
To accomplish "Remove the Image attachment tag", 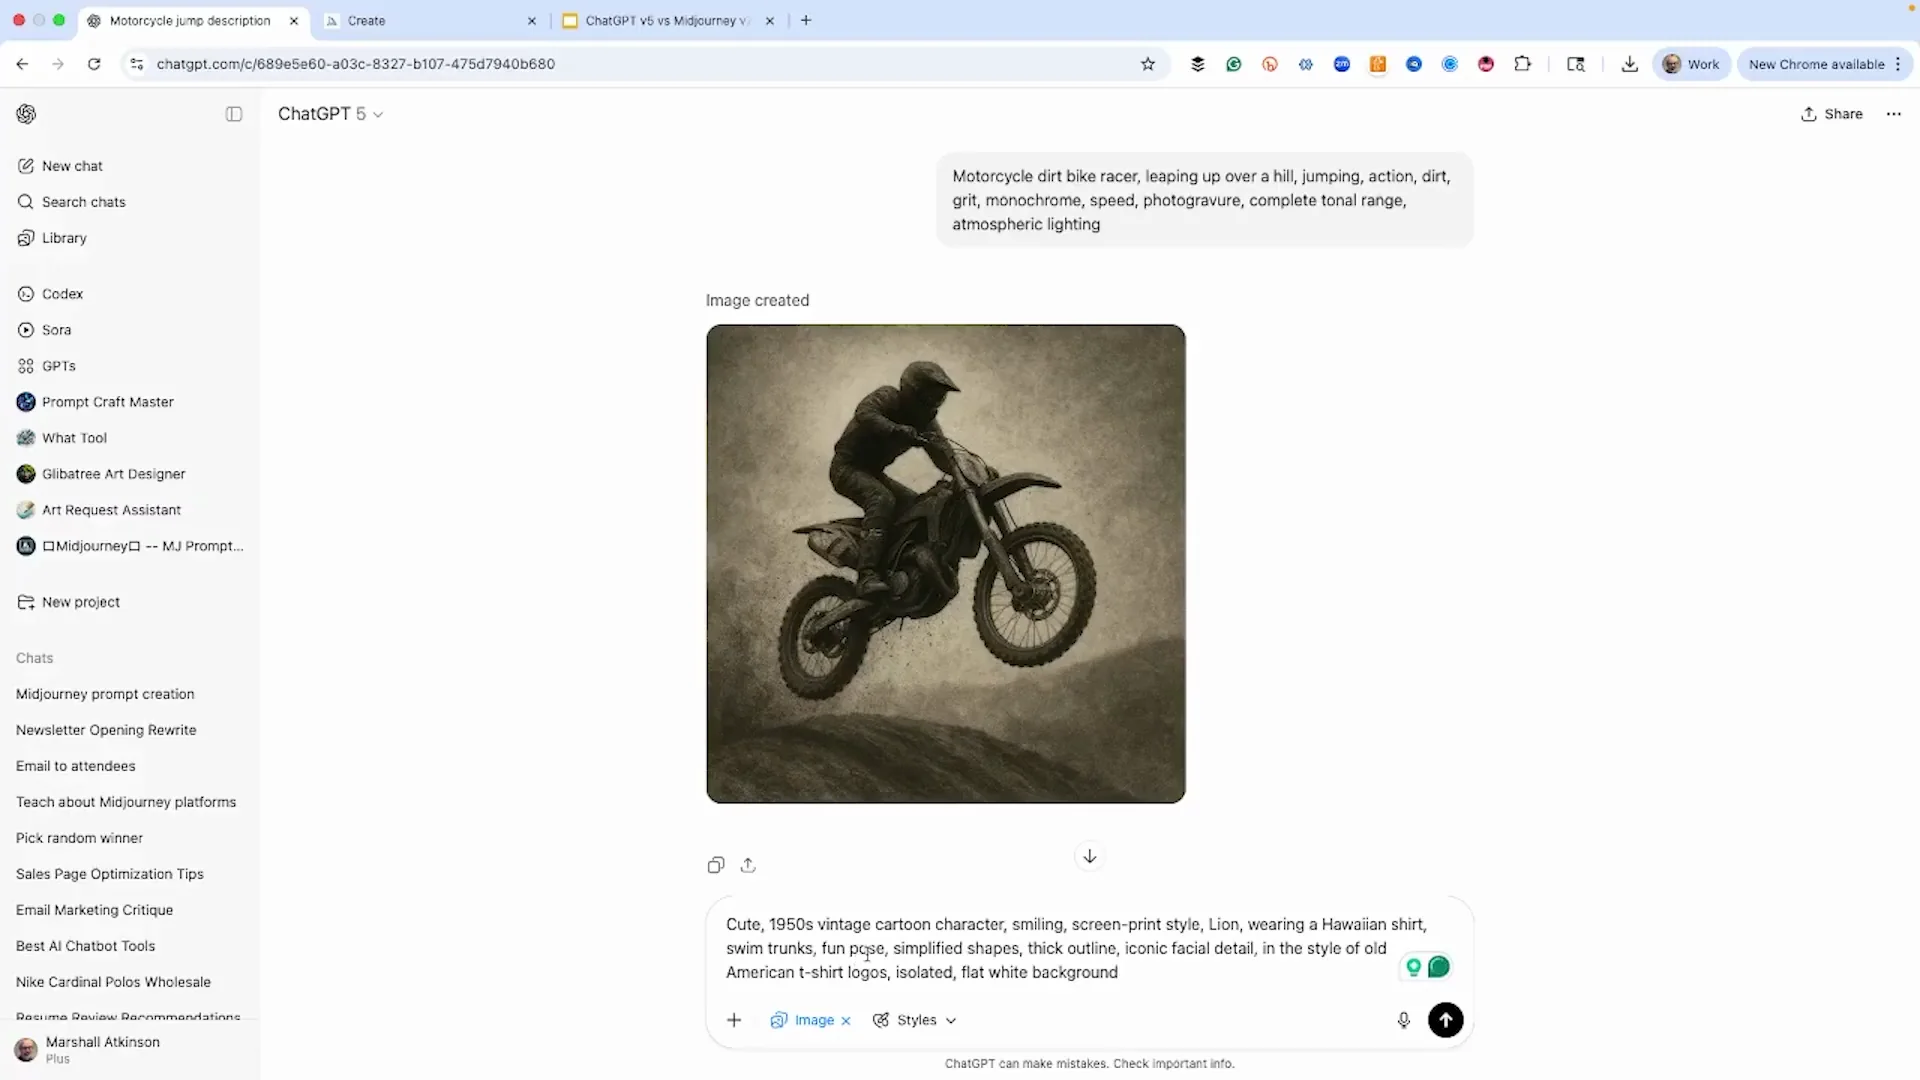I will (x=845, y=1020).
